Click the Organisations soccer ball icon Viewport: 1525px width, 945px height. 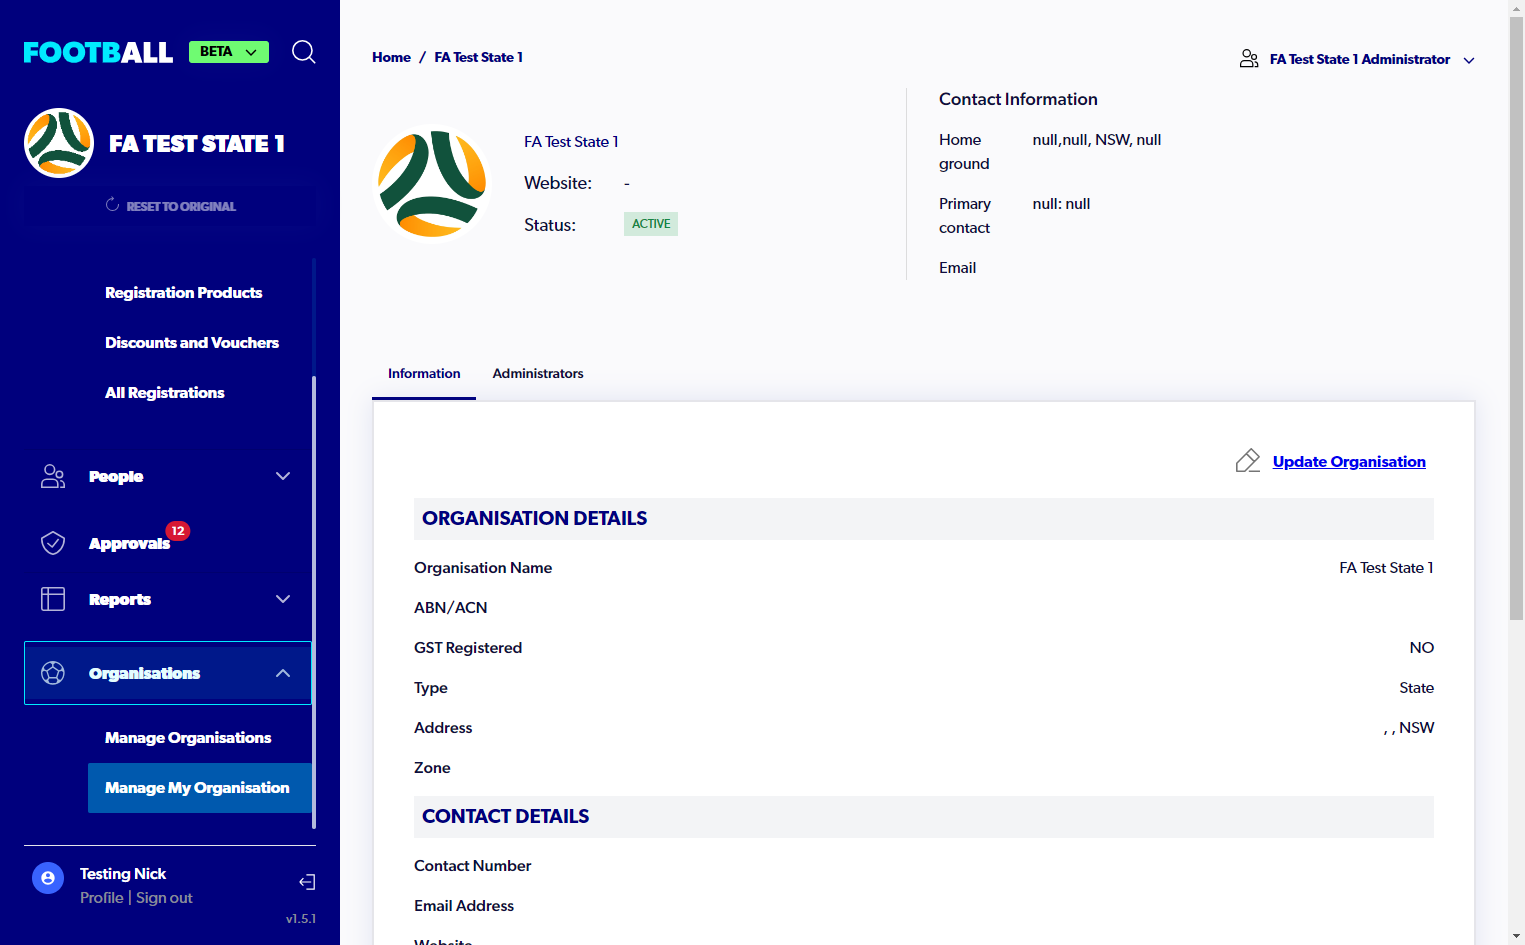(x=53, y=673)
